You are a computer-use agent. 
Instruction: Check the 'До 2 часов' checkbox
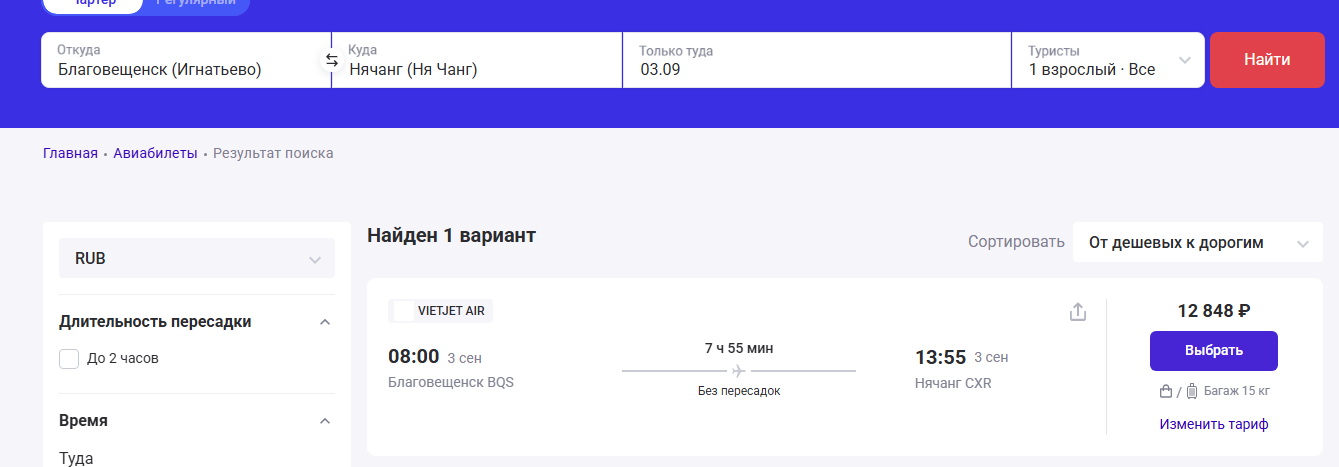[x=69, y=358]
